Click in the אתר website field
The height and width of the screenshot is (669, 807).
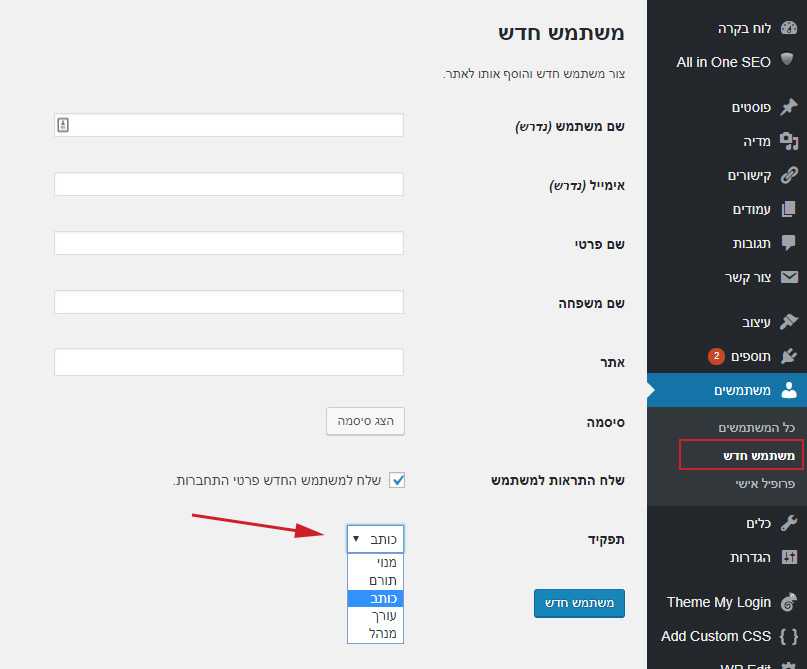point(229,362)
